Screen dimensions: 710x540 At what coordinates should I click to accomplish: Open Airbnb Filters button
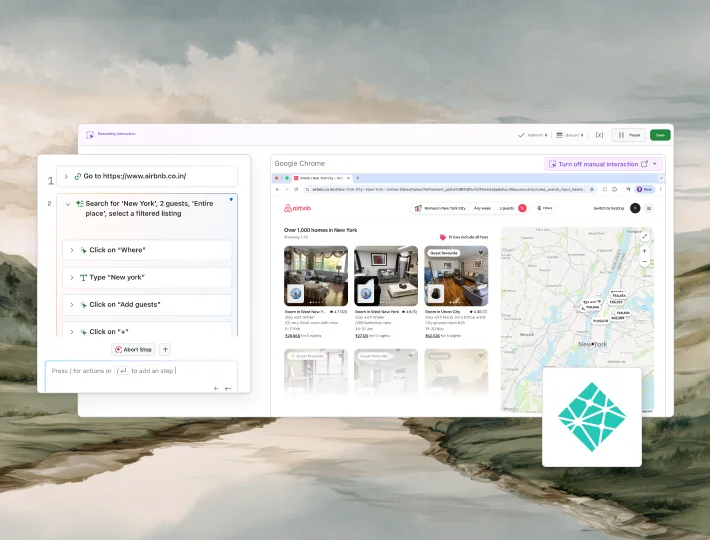(x=545, y=208)
